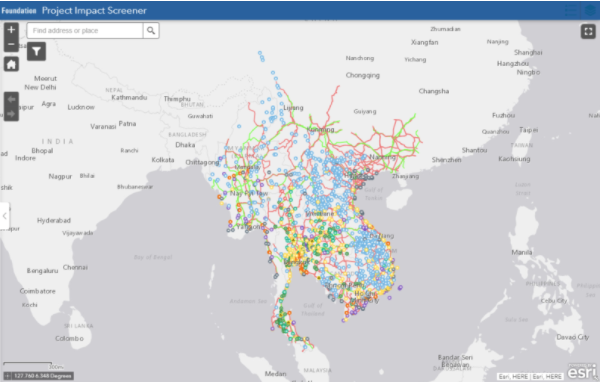This screenshot has width=614, height=390.
Task: Toggle fullscreen map view
Action: point(588,31)
